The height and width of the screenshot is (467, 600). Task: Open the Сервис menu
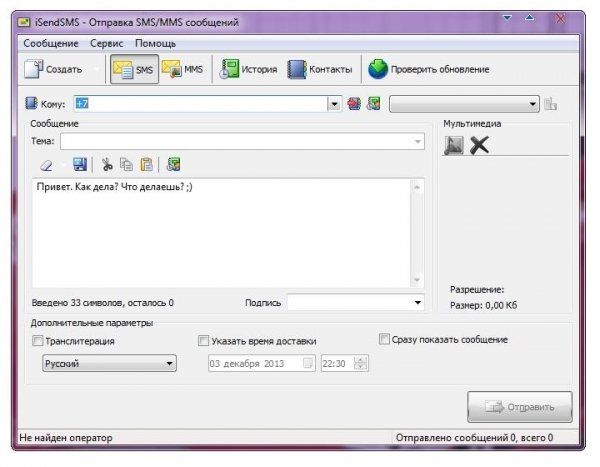(x=107, y=43)
